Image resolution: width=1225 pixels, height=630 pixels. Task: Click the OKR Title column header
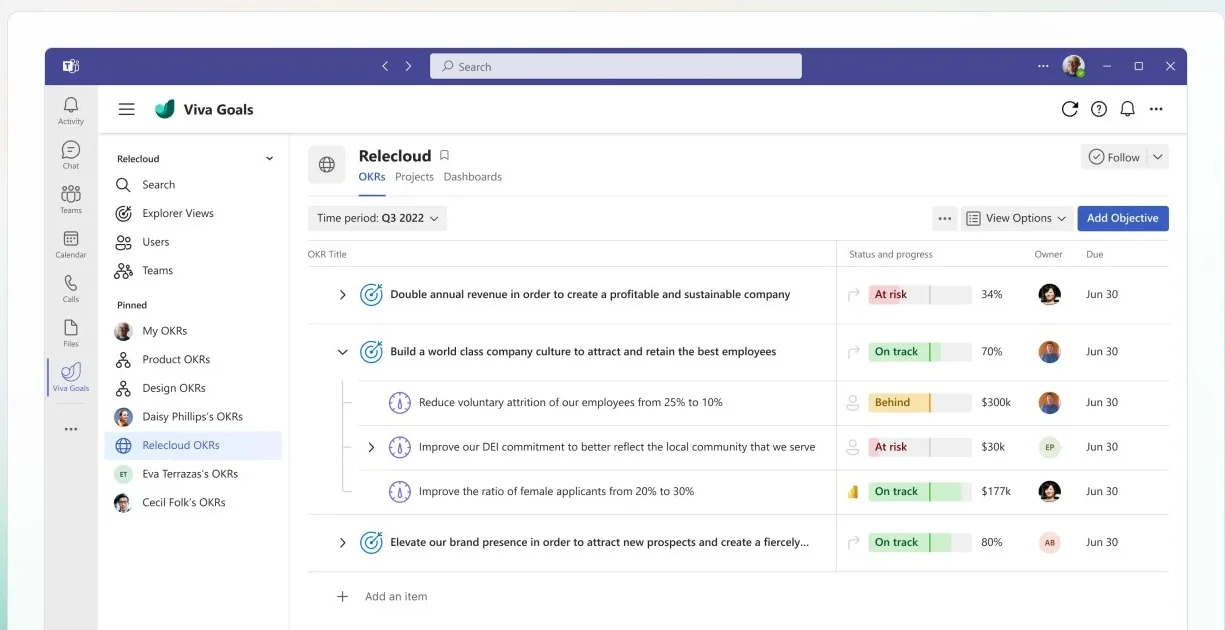click(x=327, y=254)
